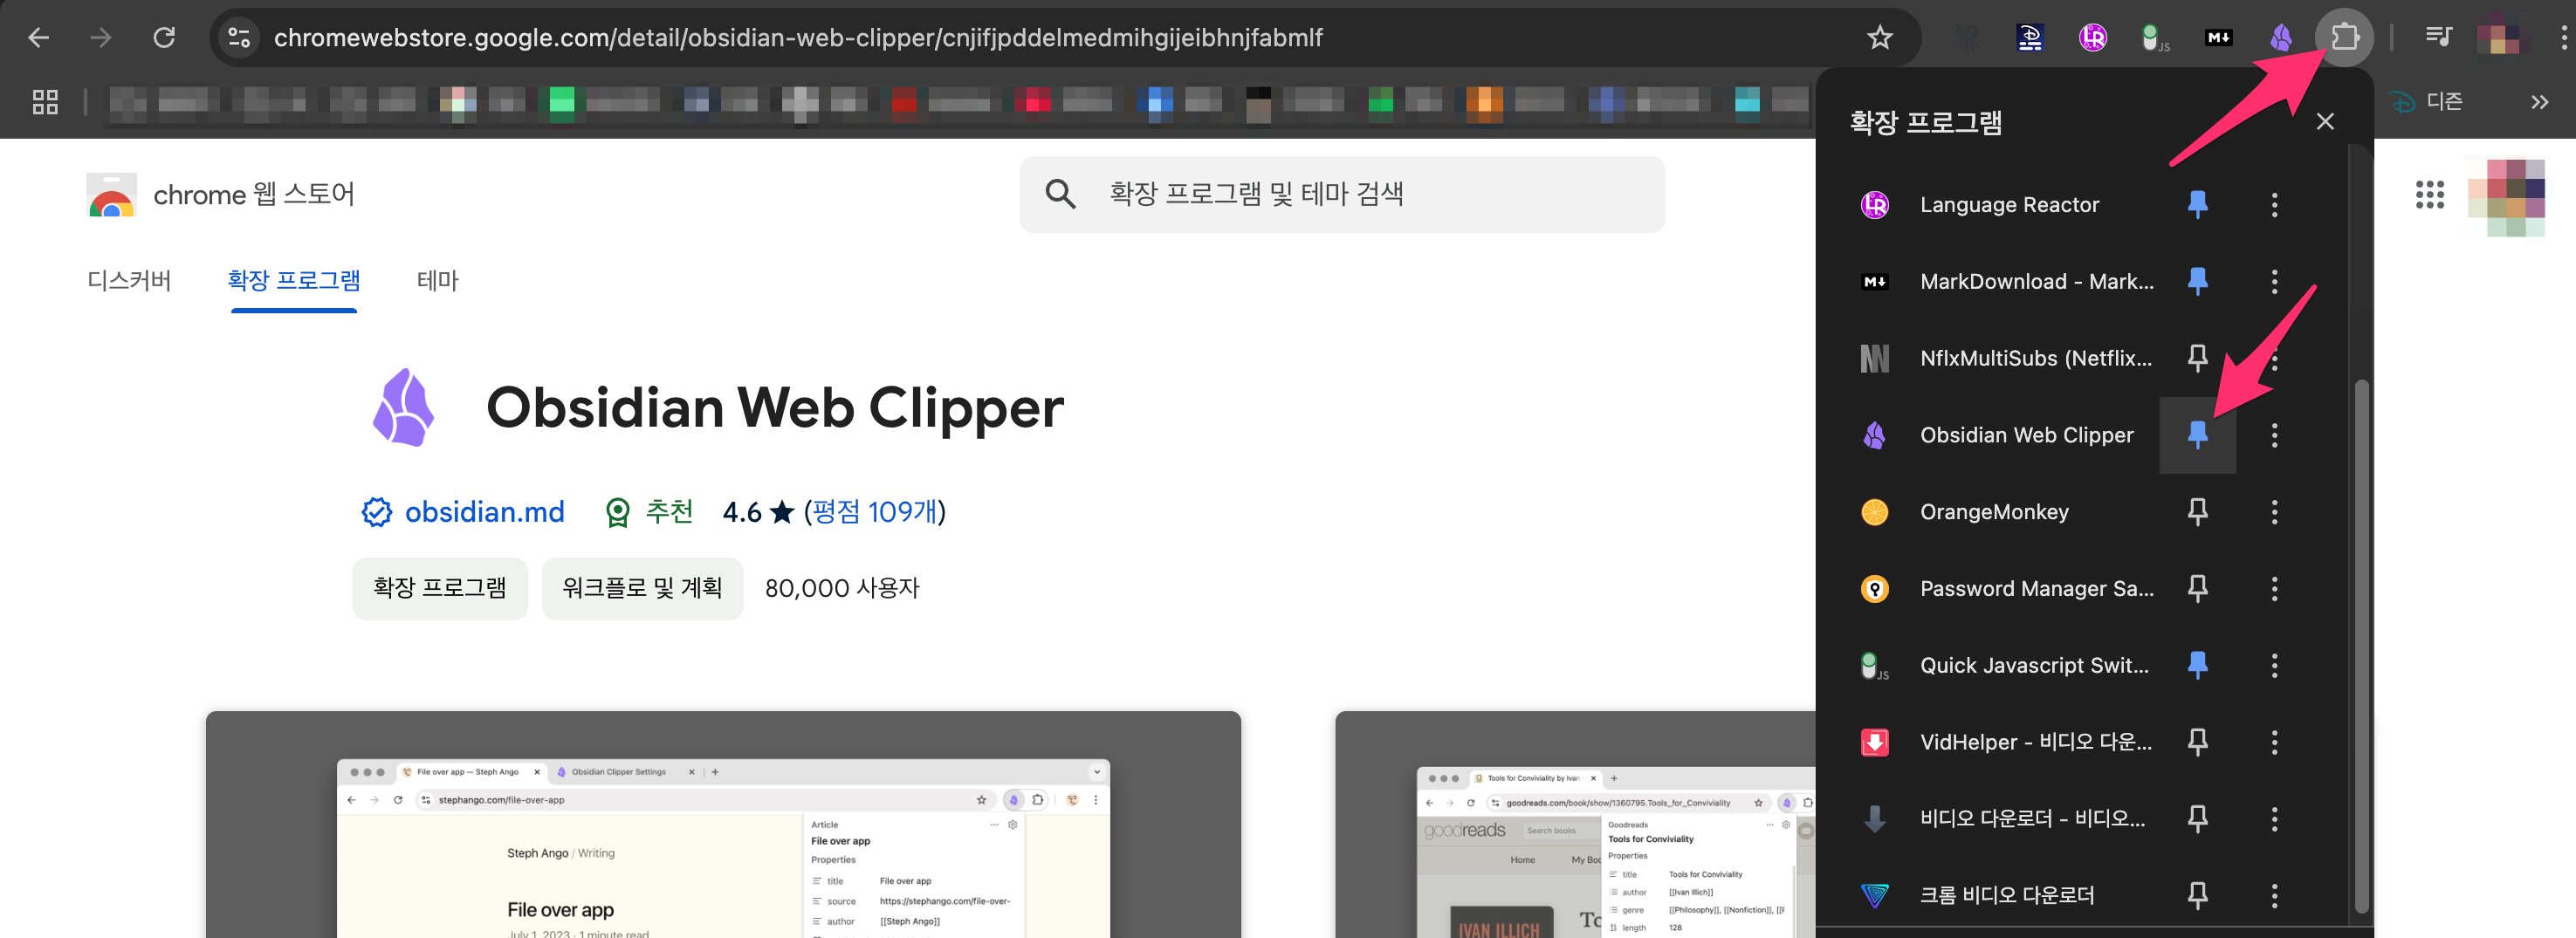2576x938 pixels.
Task: Click the Chrome Web Store logo
Action: point(111,195)
